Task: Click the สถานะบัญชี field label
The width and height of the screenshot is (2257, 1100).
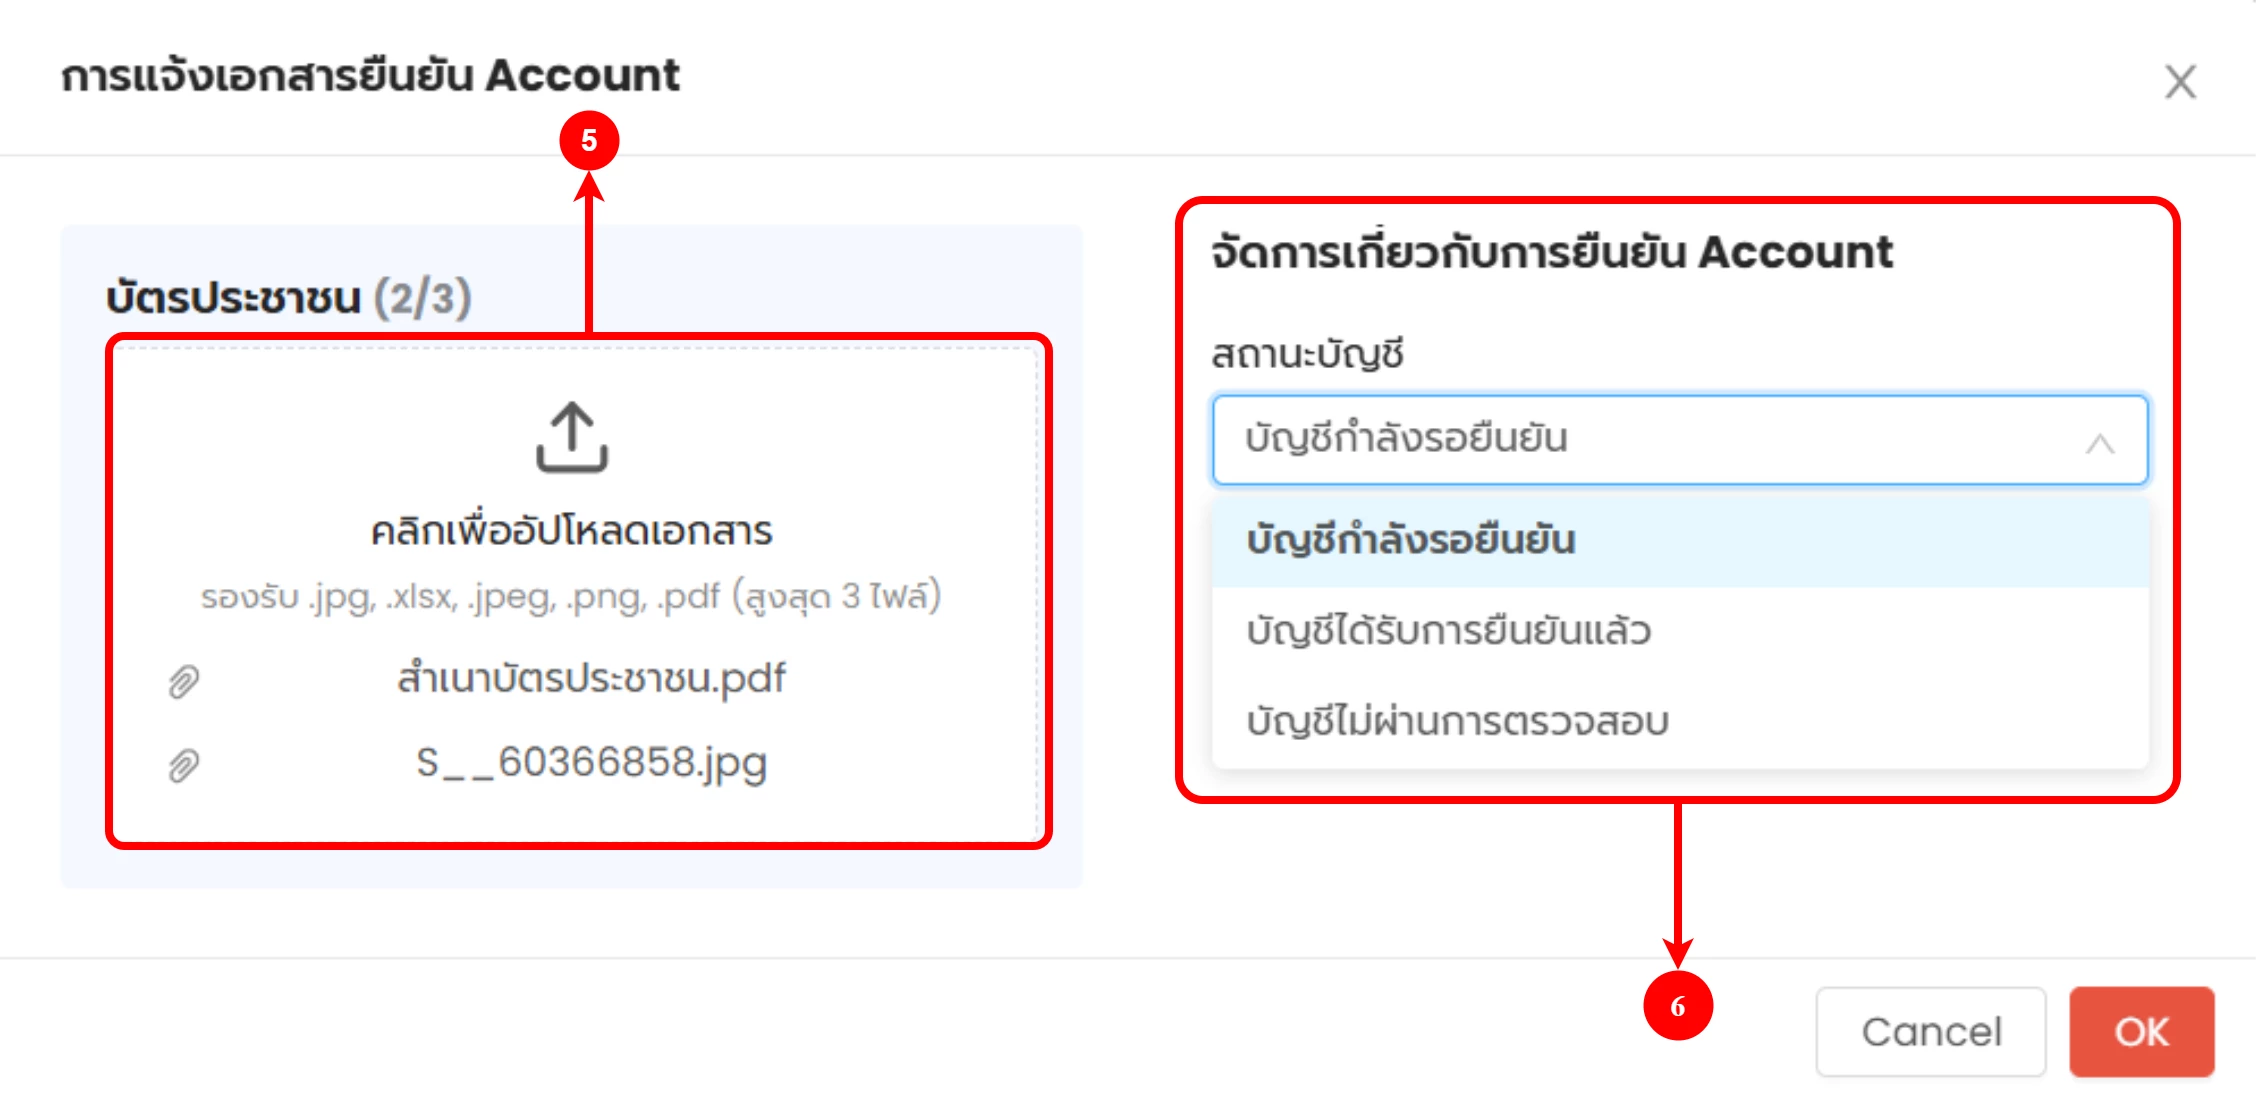Action: click(1307, 354)
